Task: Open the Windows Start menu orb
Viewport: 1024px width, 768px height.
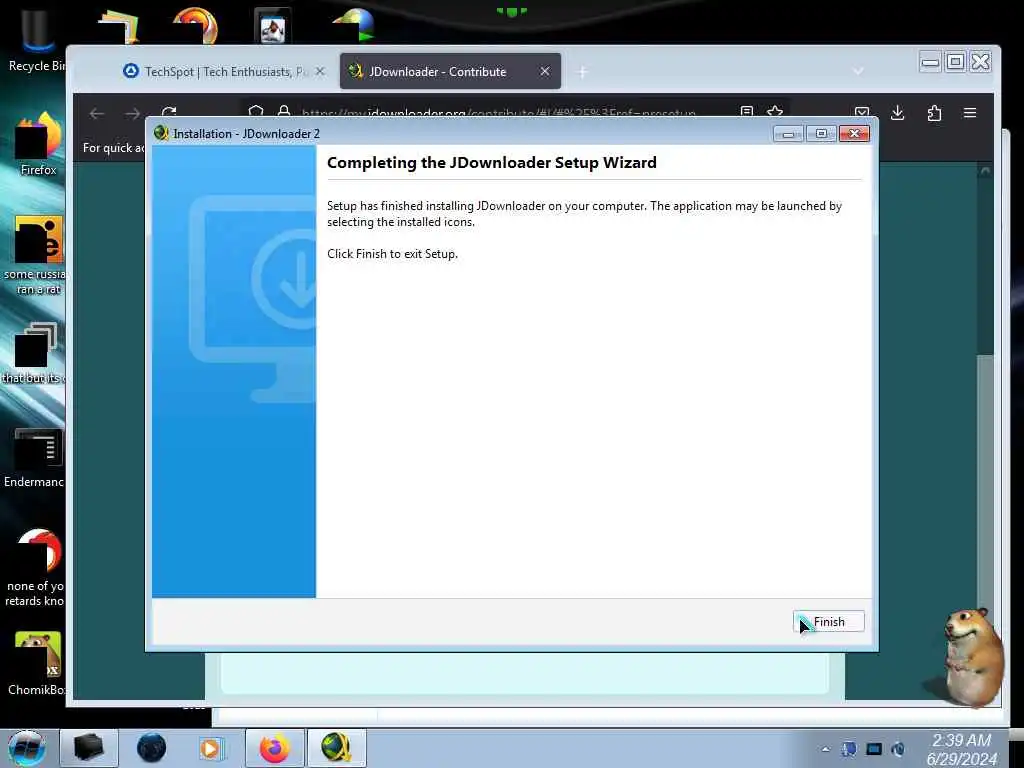Action: (27, 748)
